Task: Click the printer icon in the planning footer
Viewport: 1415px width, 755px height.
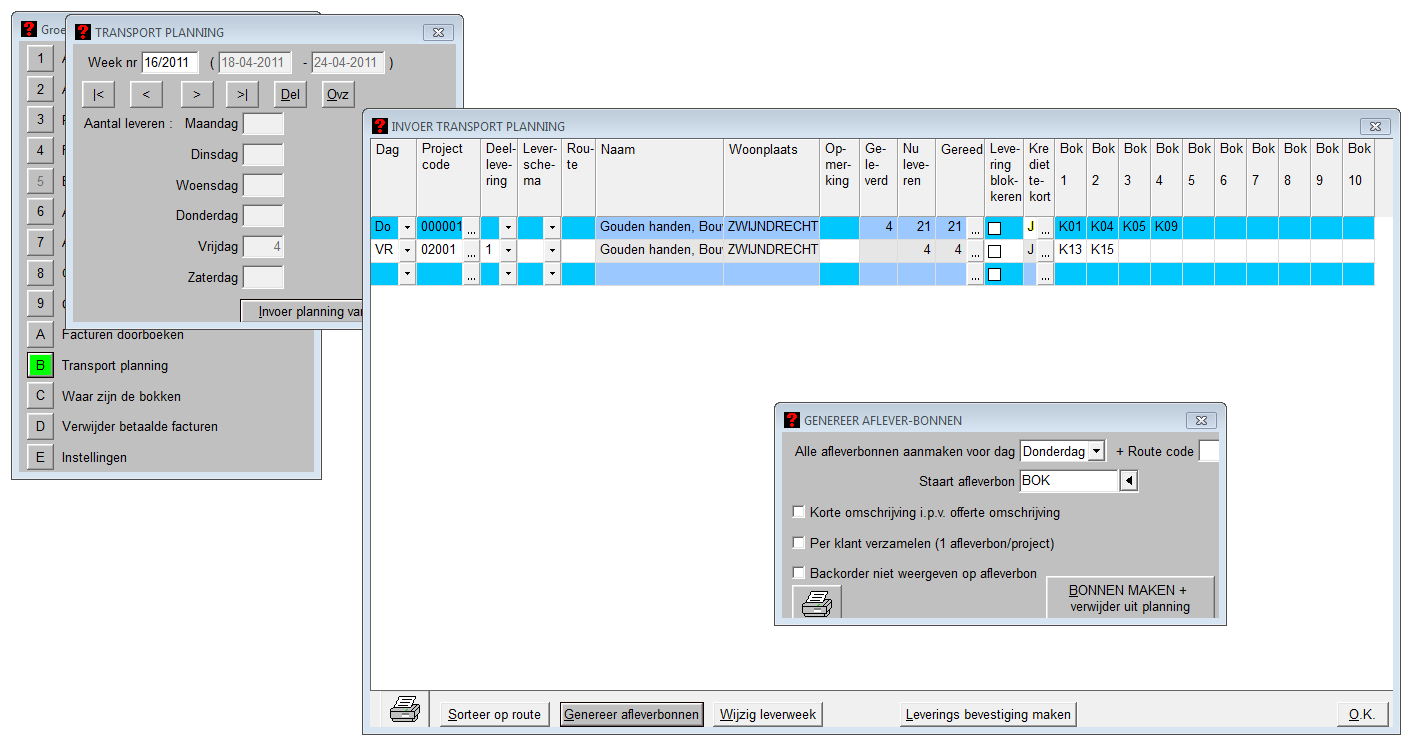Action: [x=404, y=712]
